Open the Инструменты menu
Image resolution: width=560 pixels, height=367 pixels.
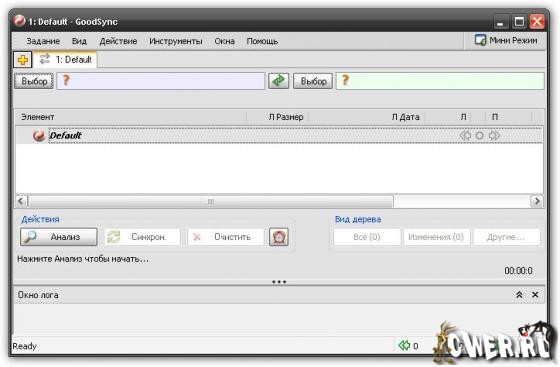tap(176, 41)
